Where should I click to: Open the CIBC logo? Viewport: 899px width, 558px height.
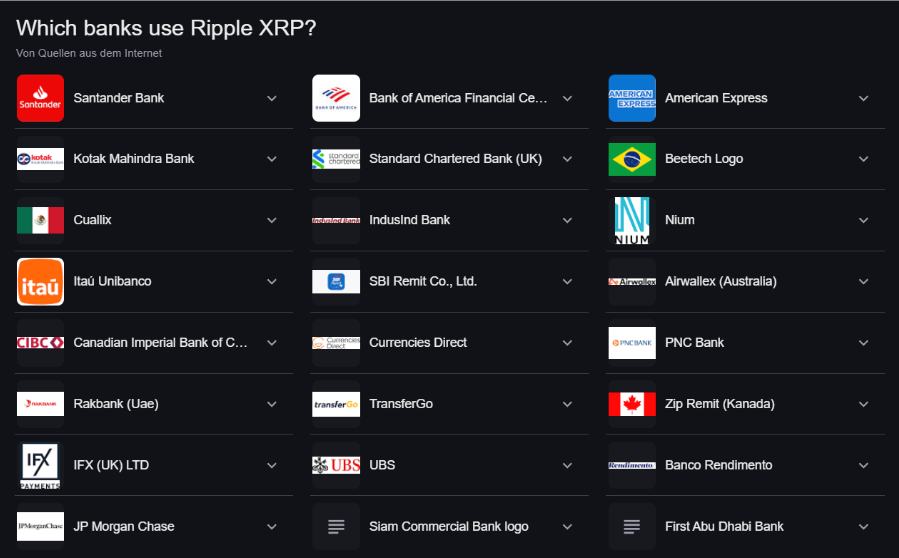[x=40, y=342]
